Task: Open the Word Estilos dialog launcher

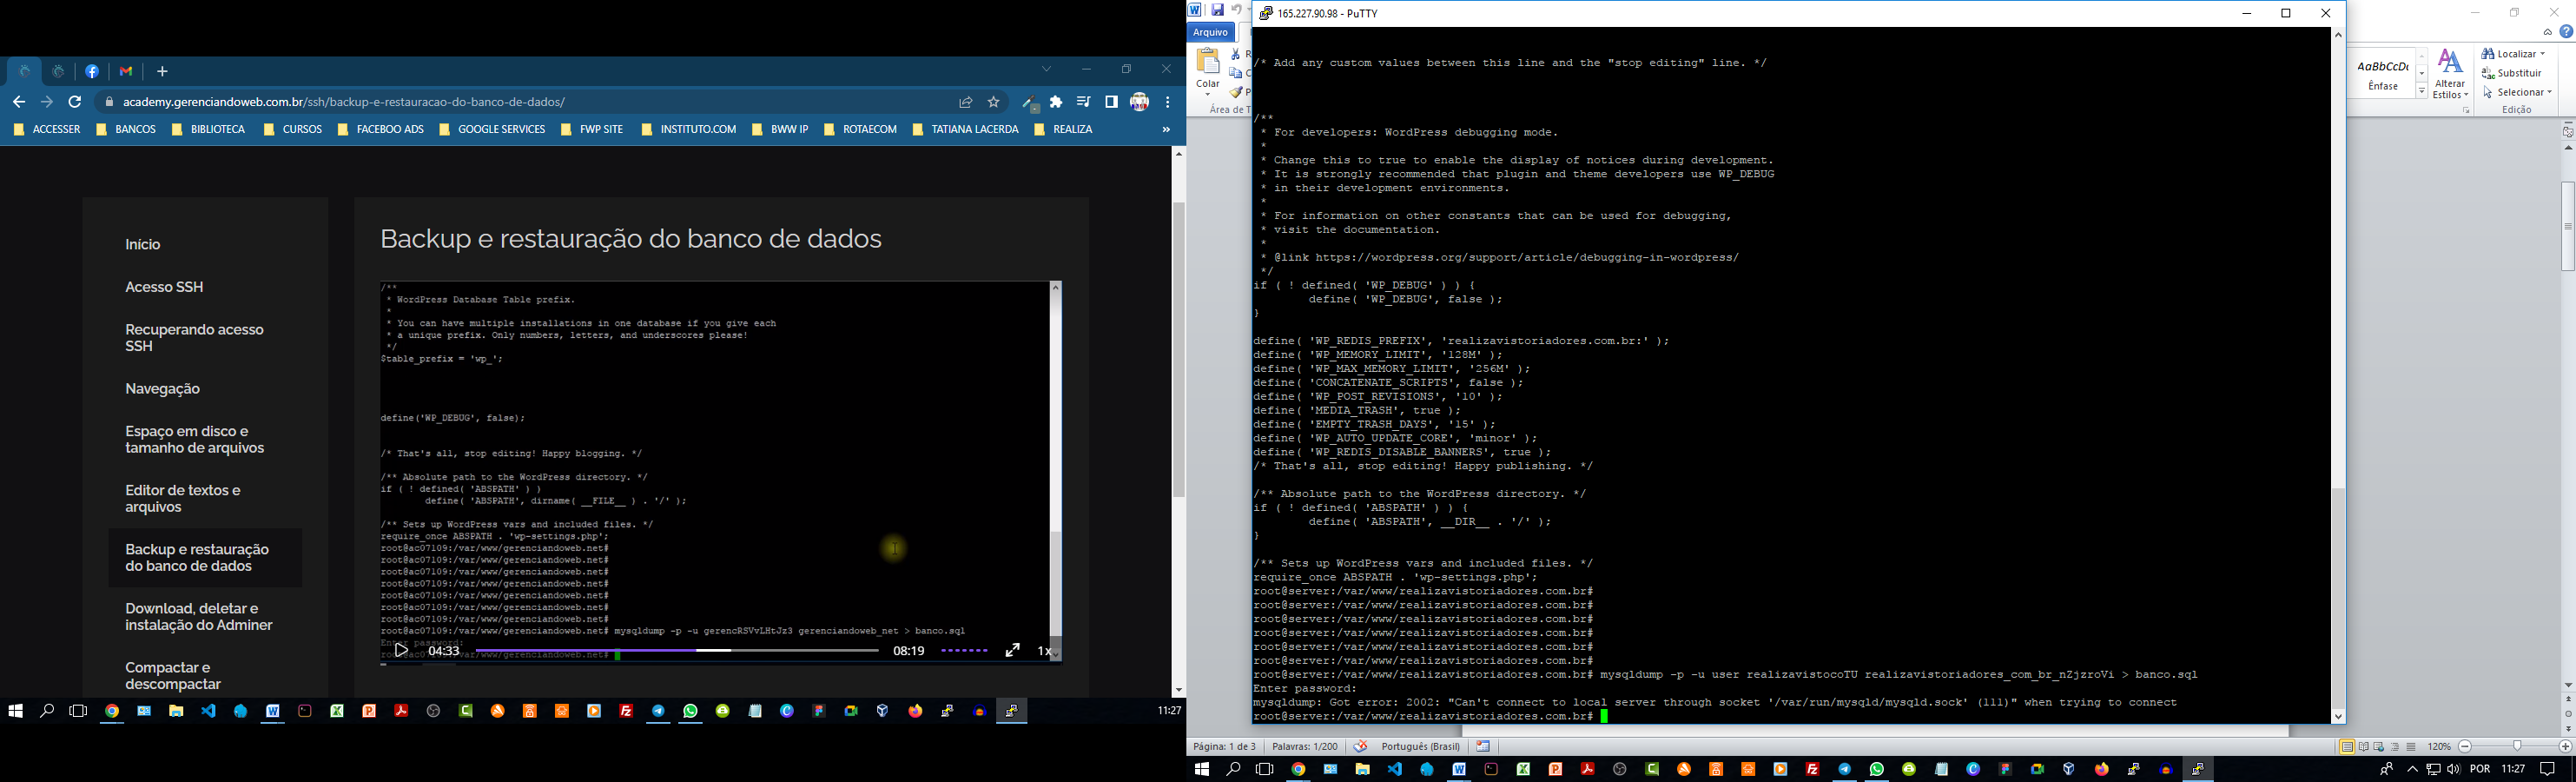Action: [2467, 111]
